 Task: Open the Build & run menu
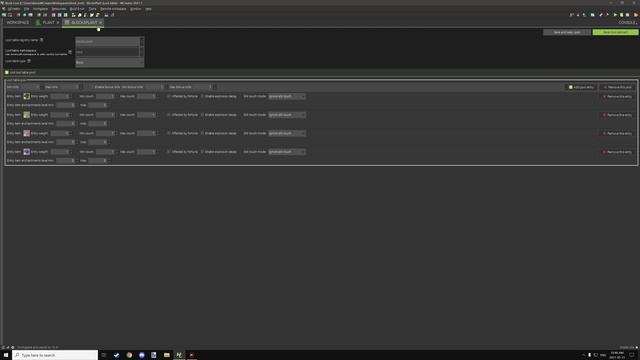[x=77, y=9]
